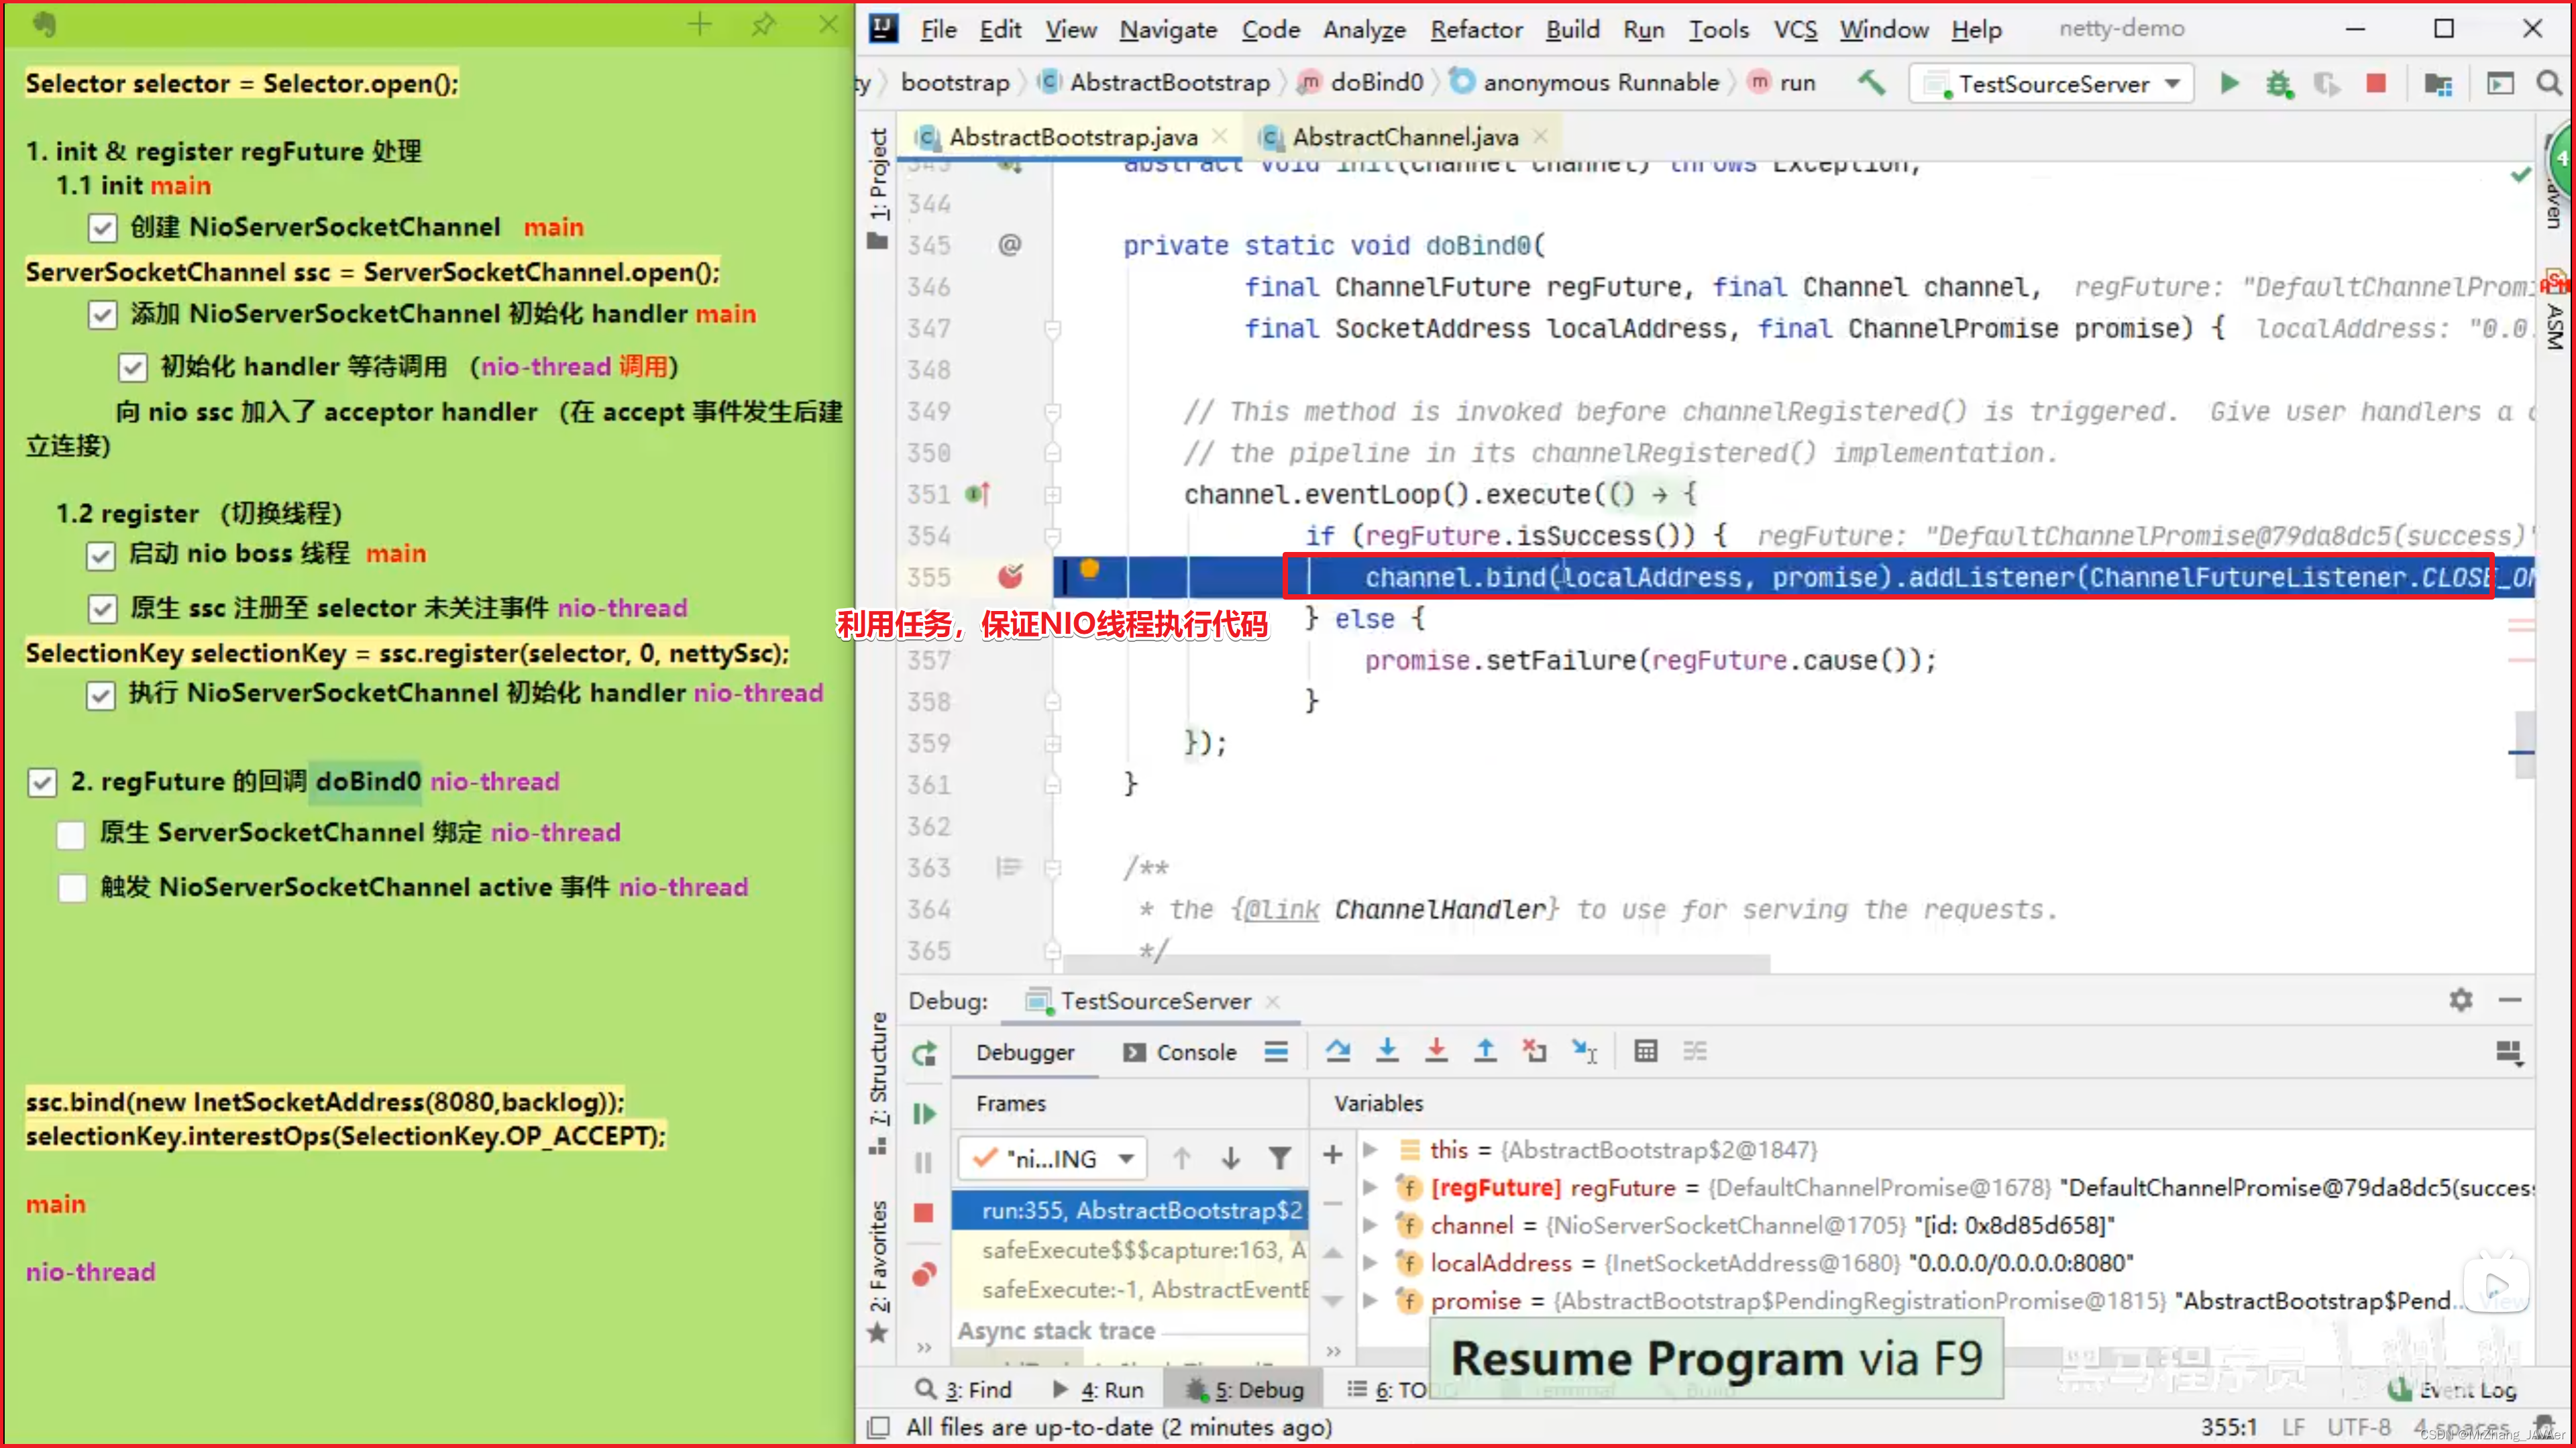Image resolution: width=2576 pixels, height=1448 pixels.
Task: Uncheck 启动 nio boss 线程 checkbox
Action: click(x=101, y=556)
